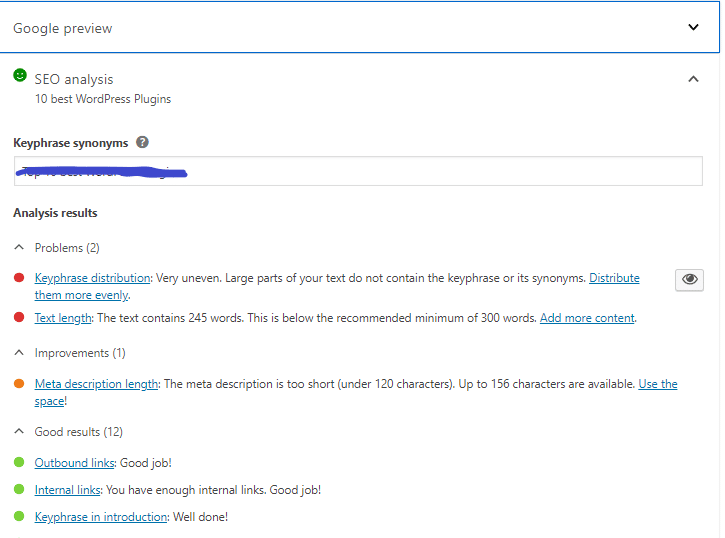Collapse the Good results (12) list
Screen dimensions: 725x538
pos(19,432)
